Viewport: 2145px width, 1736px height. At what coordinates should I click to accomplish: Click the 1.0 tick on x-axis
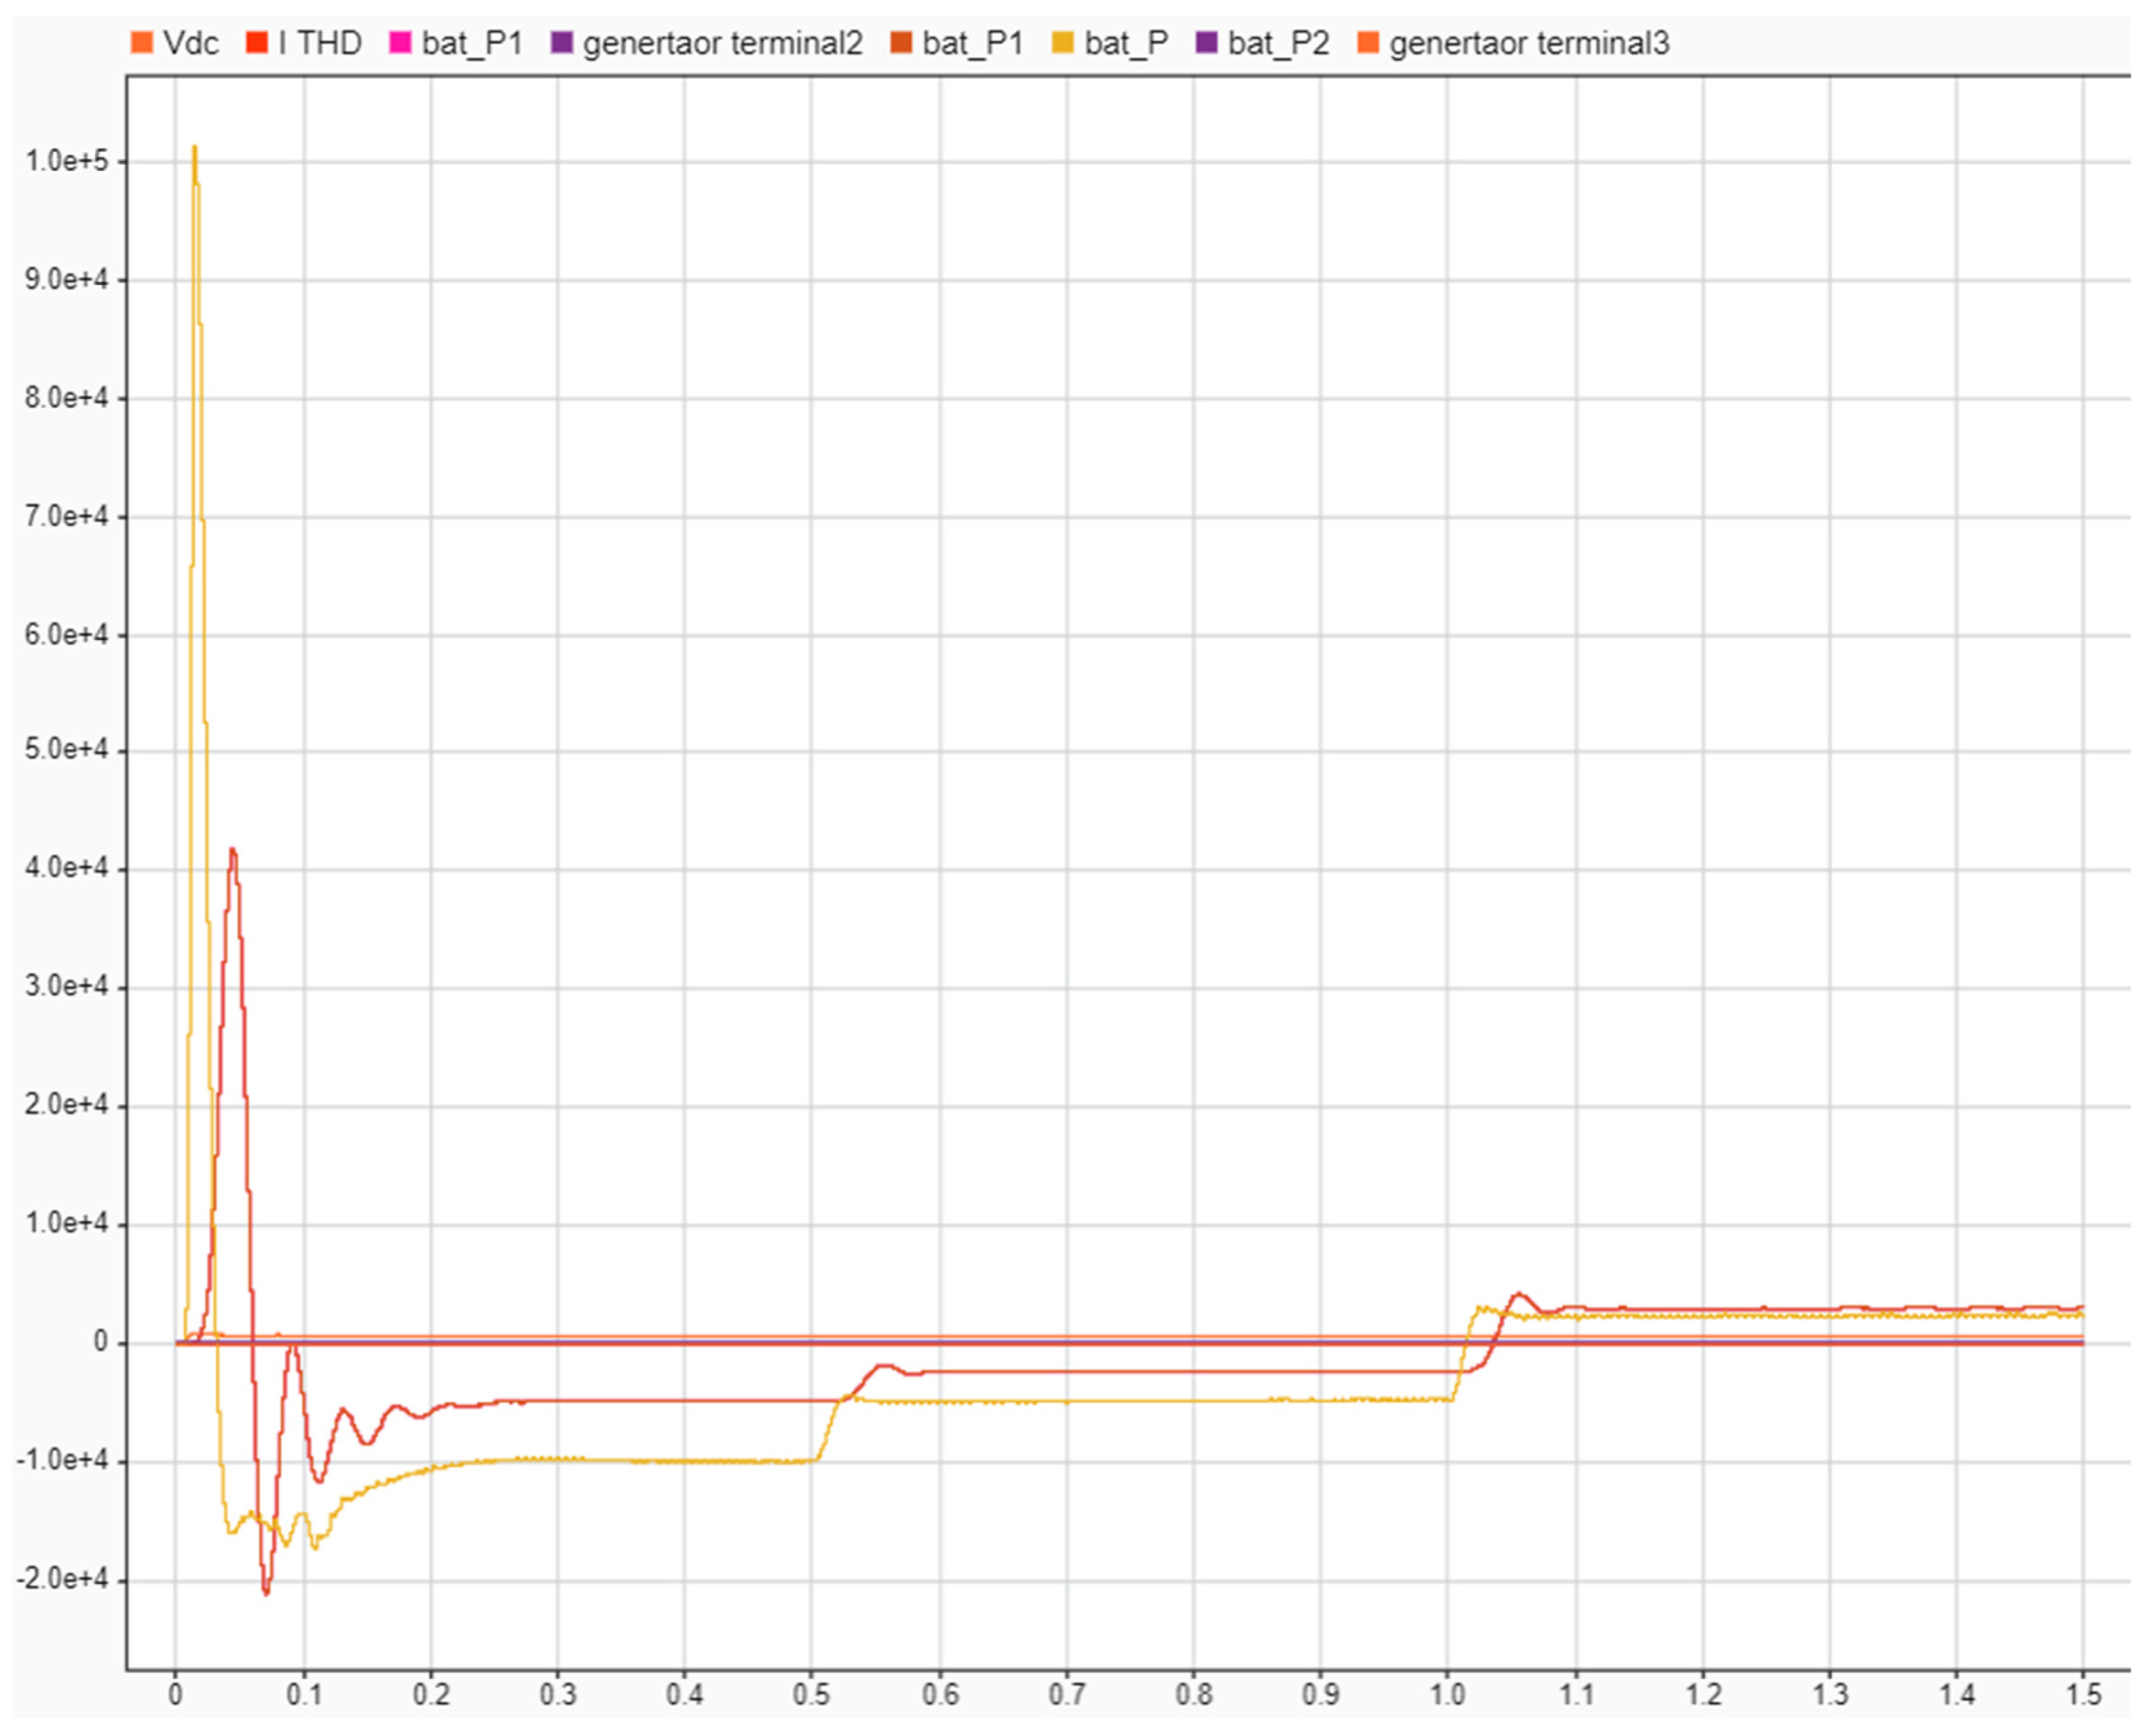[x=1447, y=1694]
